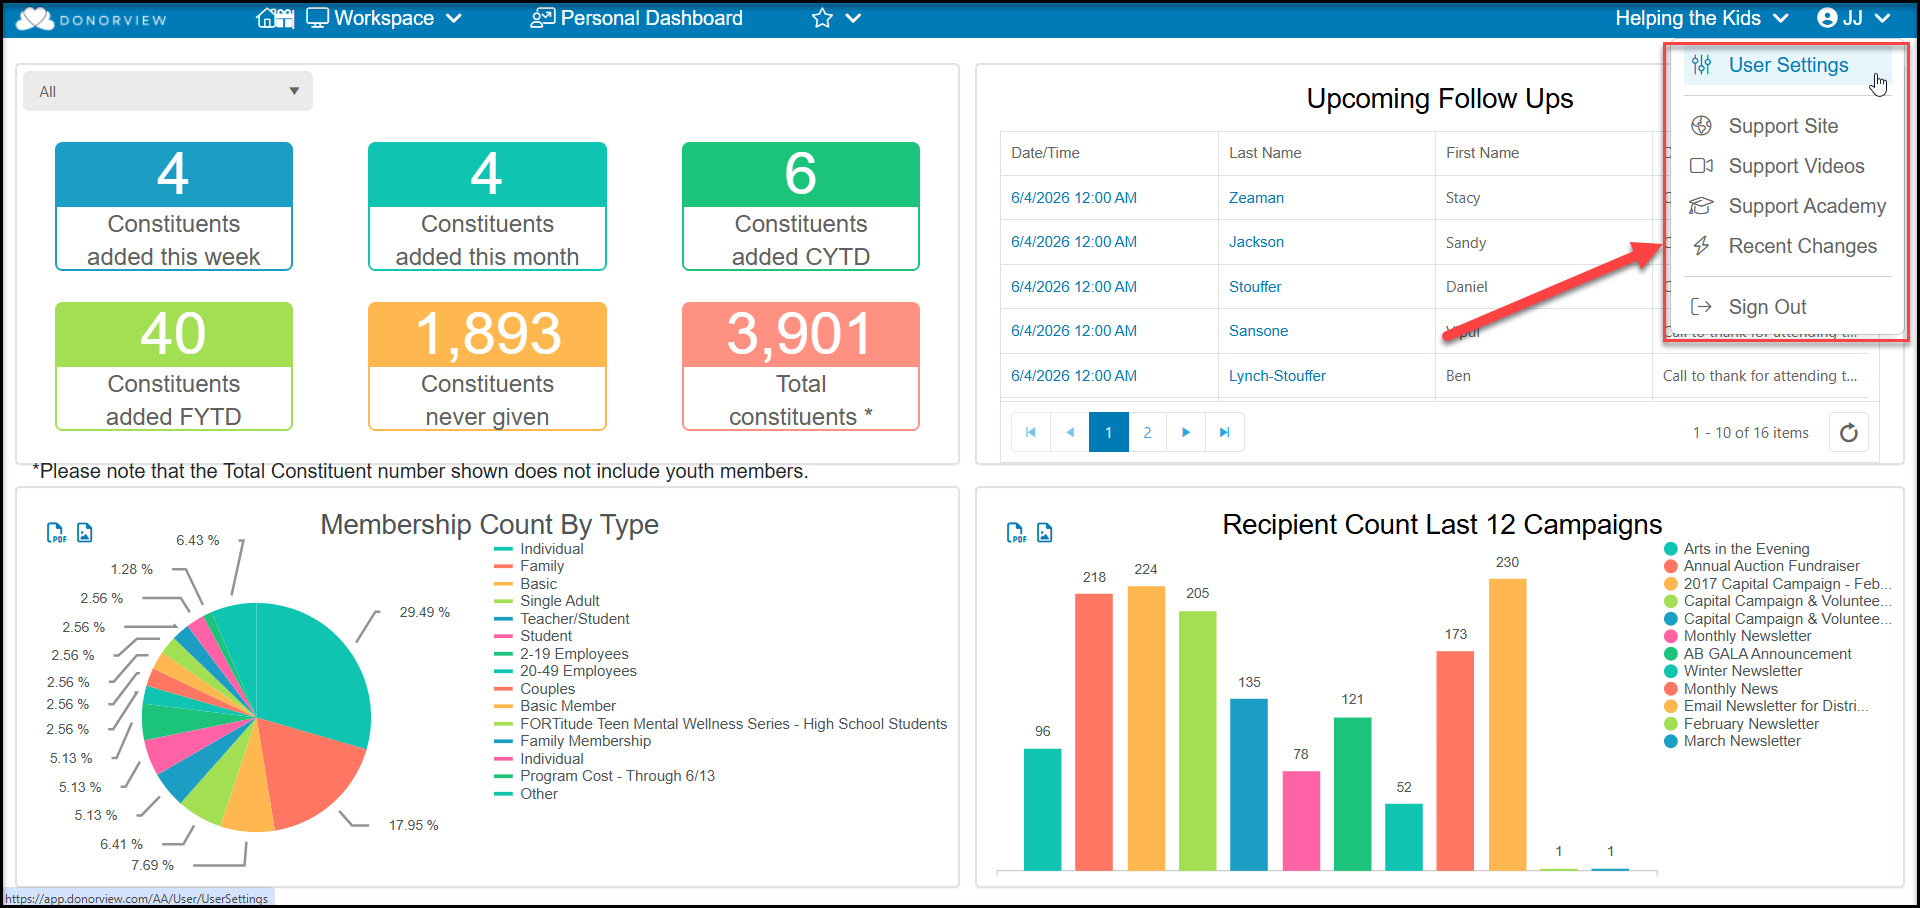Click Constituents added FYTD tile

click(x=174, y=366)
